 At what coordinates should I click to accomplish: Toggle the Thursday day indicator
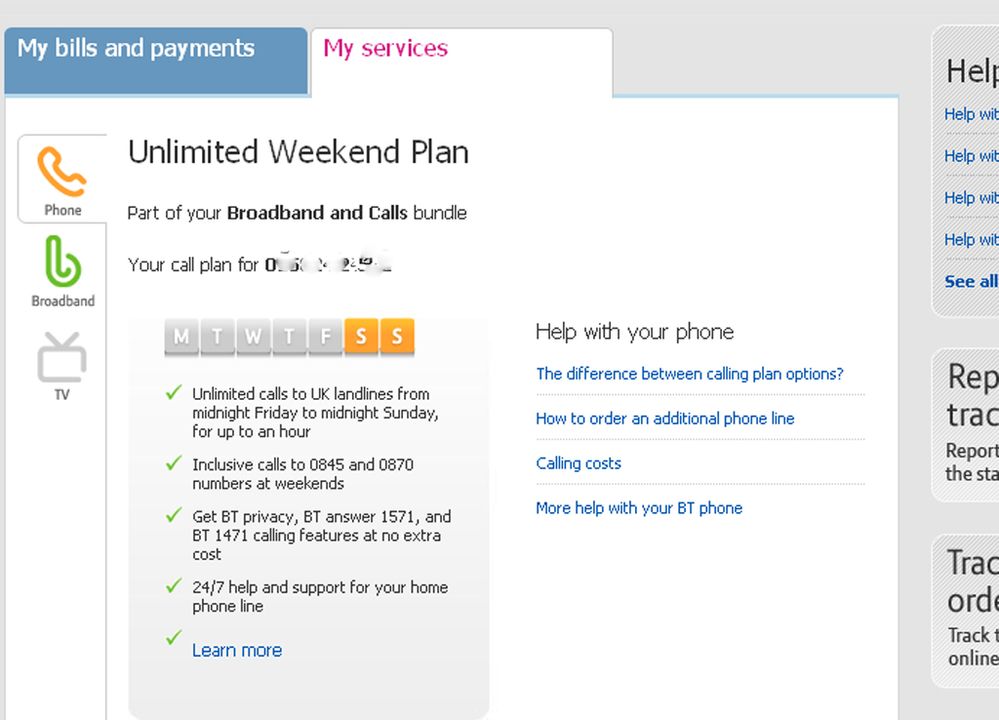(x=288, y=336)
